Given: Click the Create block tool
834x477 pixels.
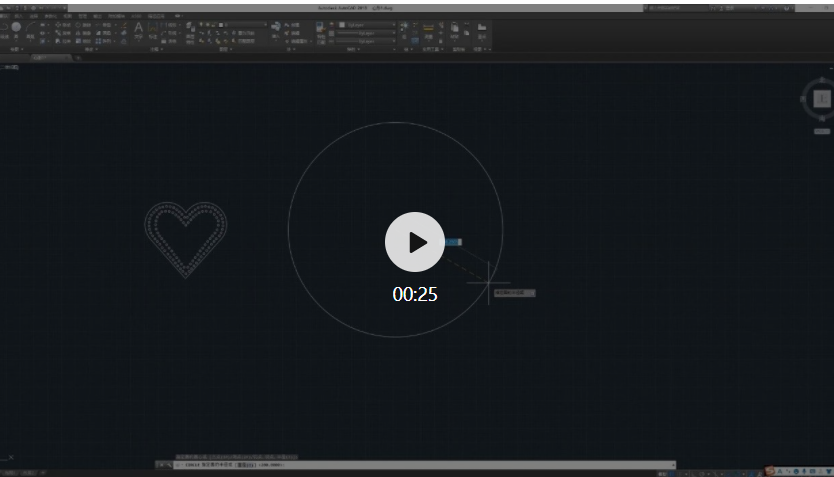Looking at the screenshot, I should click(292, 25).
